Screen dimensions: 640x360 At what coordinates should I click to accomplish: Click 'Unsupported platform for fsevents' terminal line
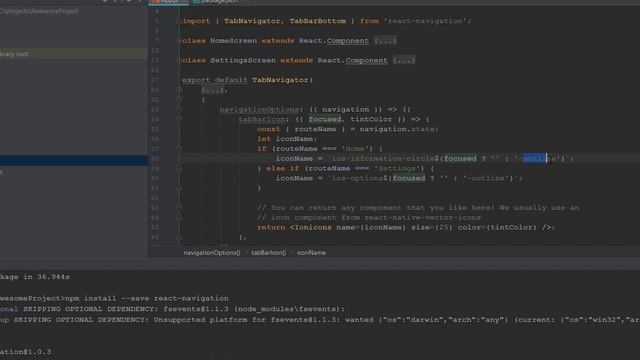click(x=320, y=320)
